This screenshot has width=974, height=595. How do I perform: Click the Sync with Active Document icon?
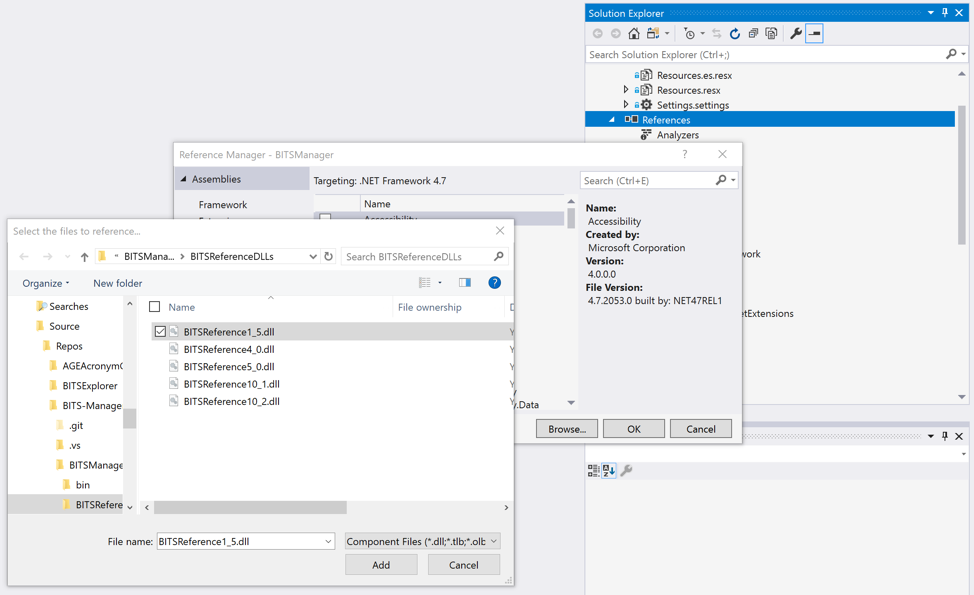(717, 34)
